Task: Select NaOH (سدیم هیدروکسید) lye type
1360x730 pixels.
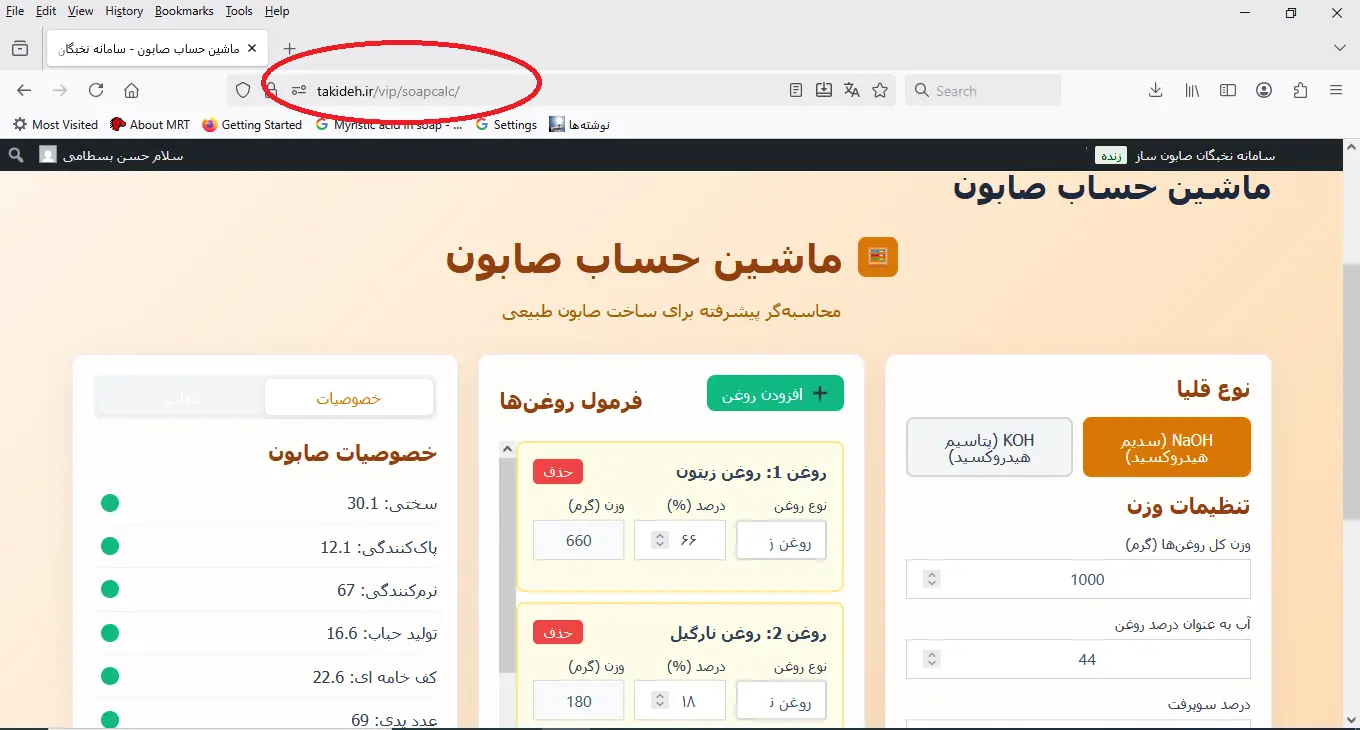Action: 1166,448
